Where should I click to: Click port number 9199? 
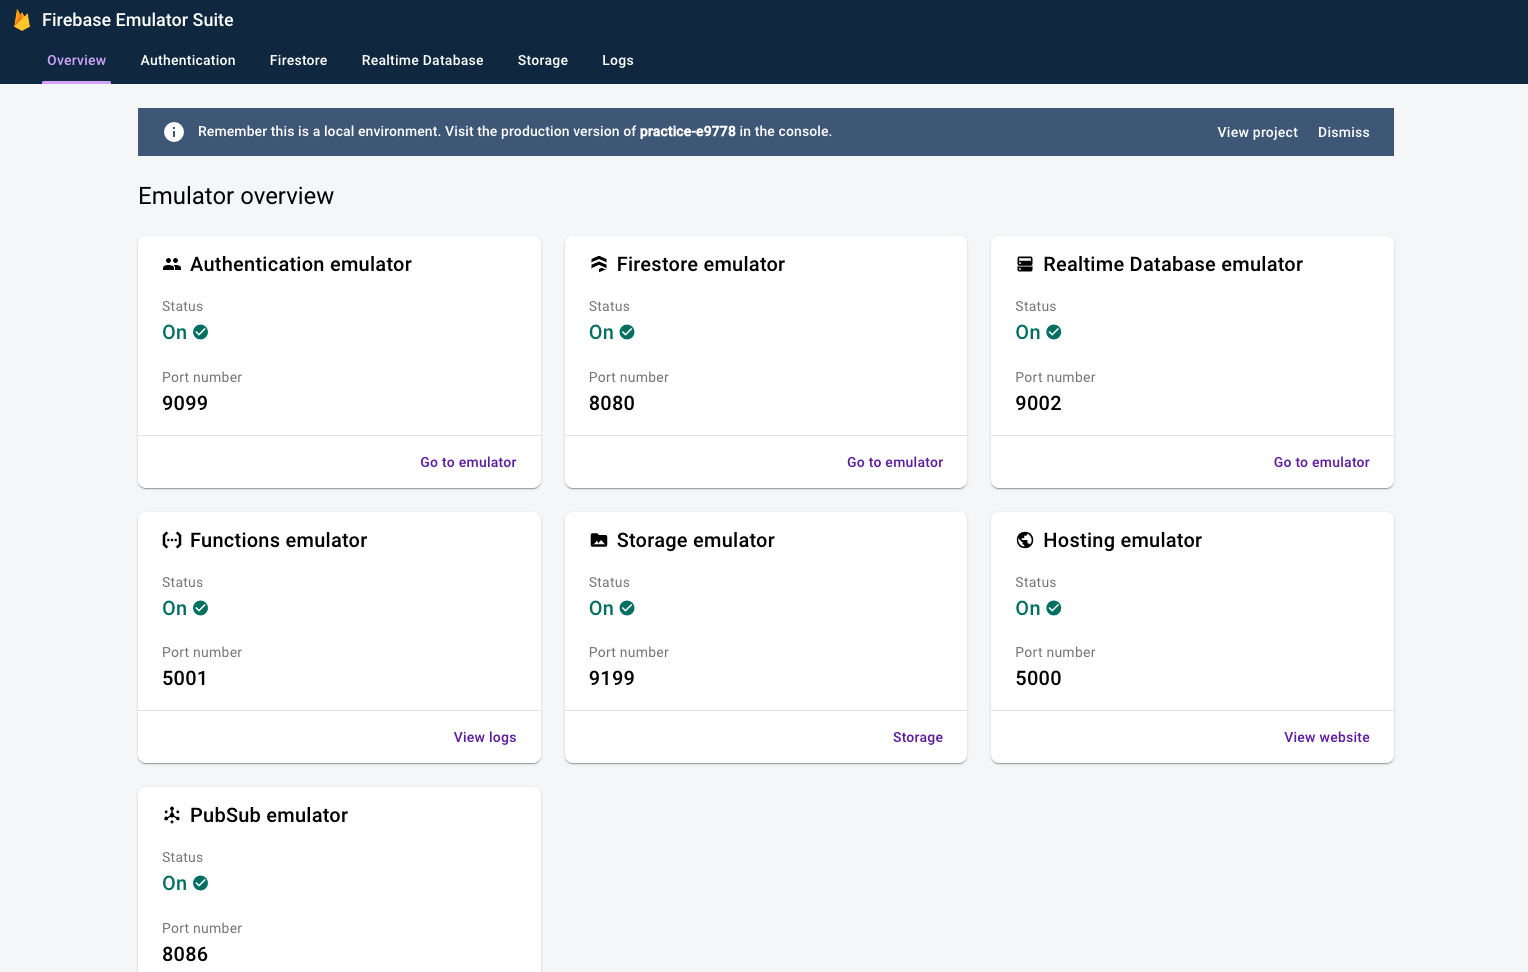612,678
